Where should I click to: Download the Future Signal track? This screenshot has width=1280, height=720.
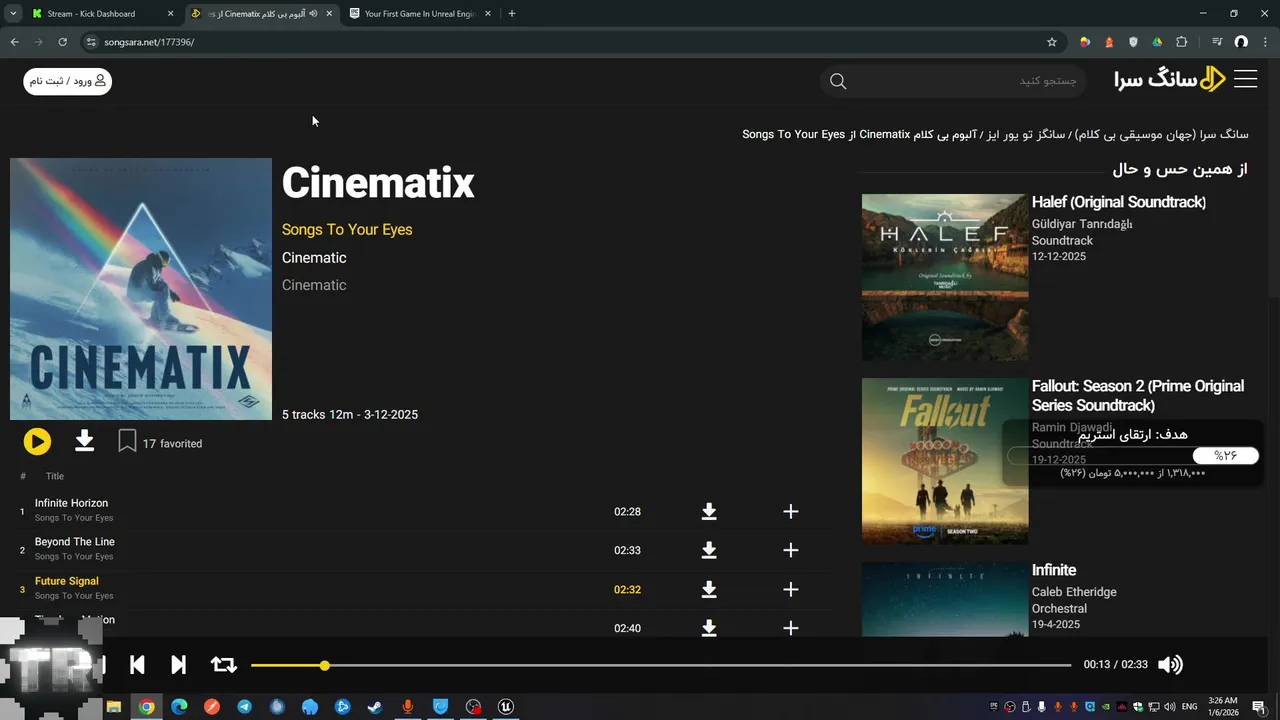(x=709, y=590)
